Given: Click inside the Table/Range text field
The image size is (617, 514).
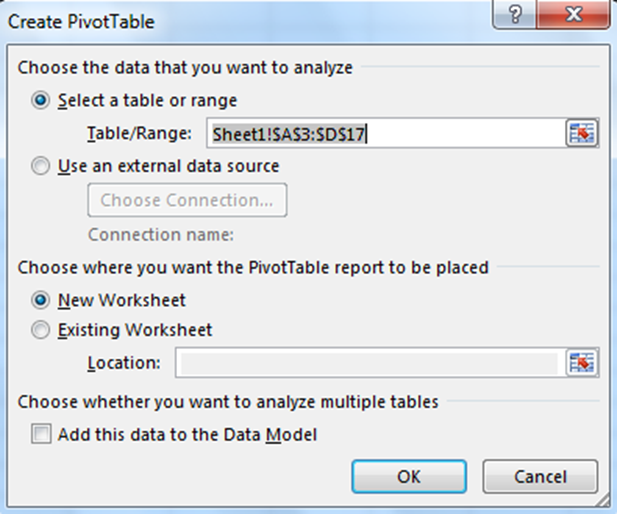Looking at the screenshot, I should pos(385,133).
